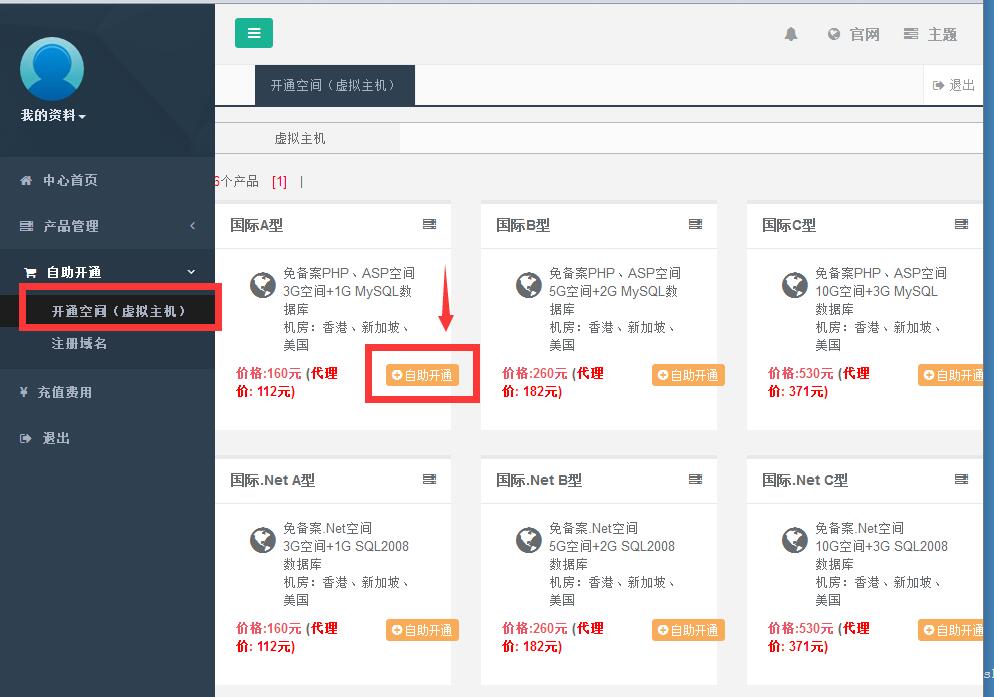Click server icon beside 产品管理
This screenshot has height=697, width=994.
point(26,226)
